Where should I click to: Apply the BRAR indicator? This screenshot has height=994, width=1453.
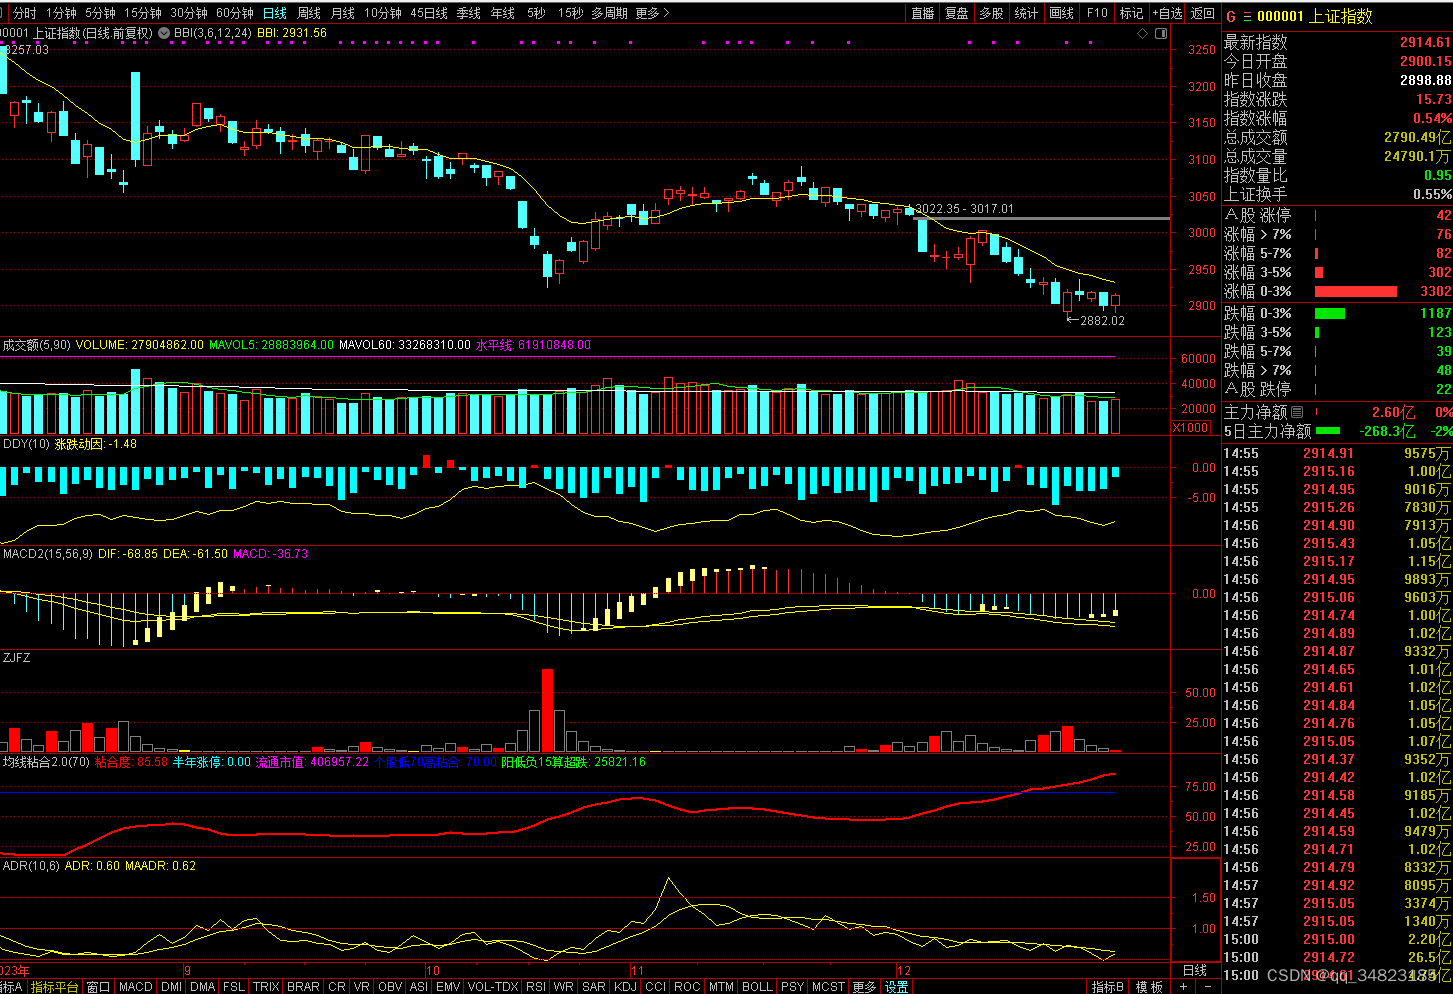303,987
